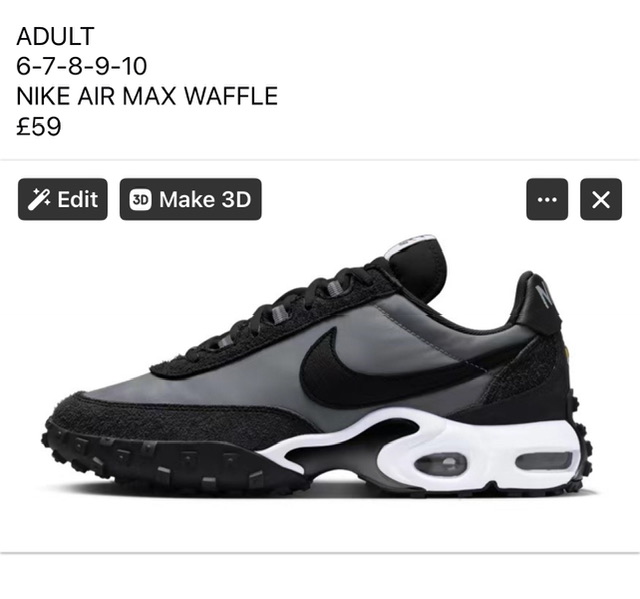Click the 6-7-8-9-10 sizes line
640x599 pixels.
[82, 66]
